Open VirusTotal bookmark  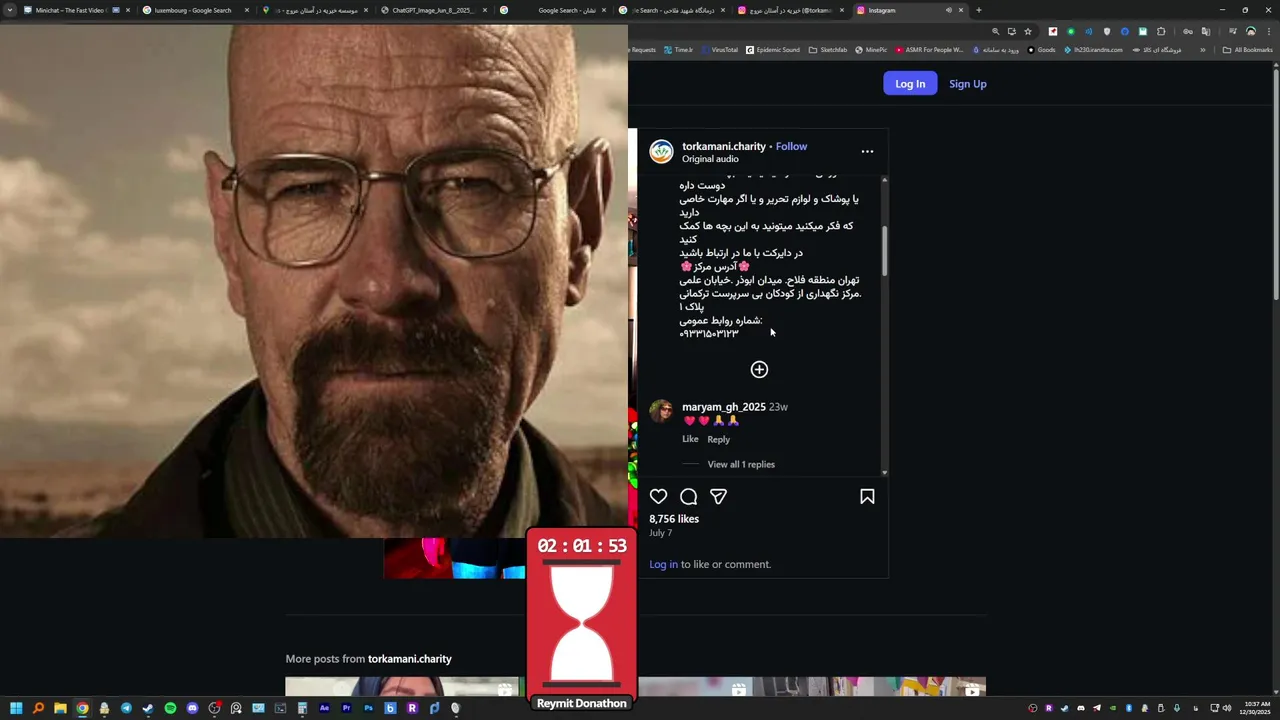(719, 50)
